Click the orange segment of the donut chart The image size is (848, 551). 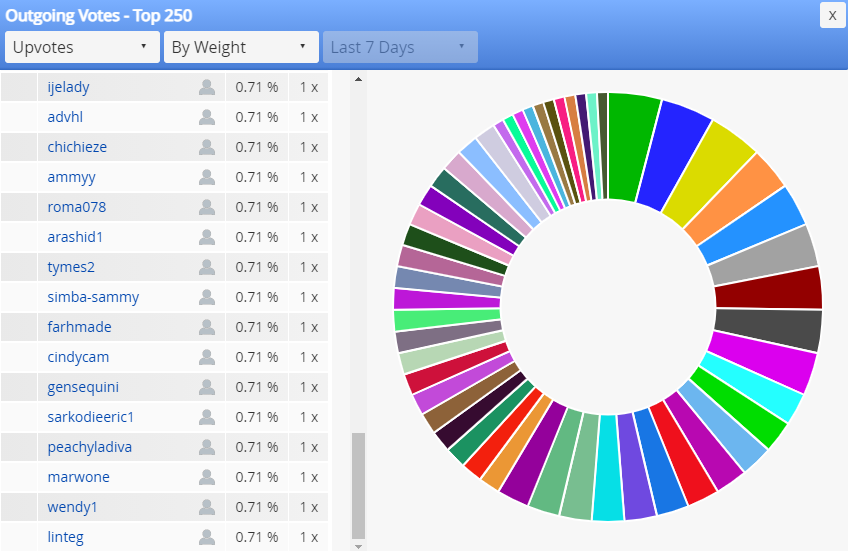[x=733, y=199]
